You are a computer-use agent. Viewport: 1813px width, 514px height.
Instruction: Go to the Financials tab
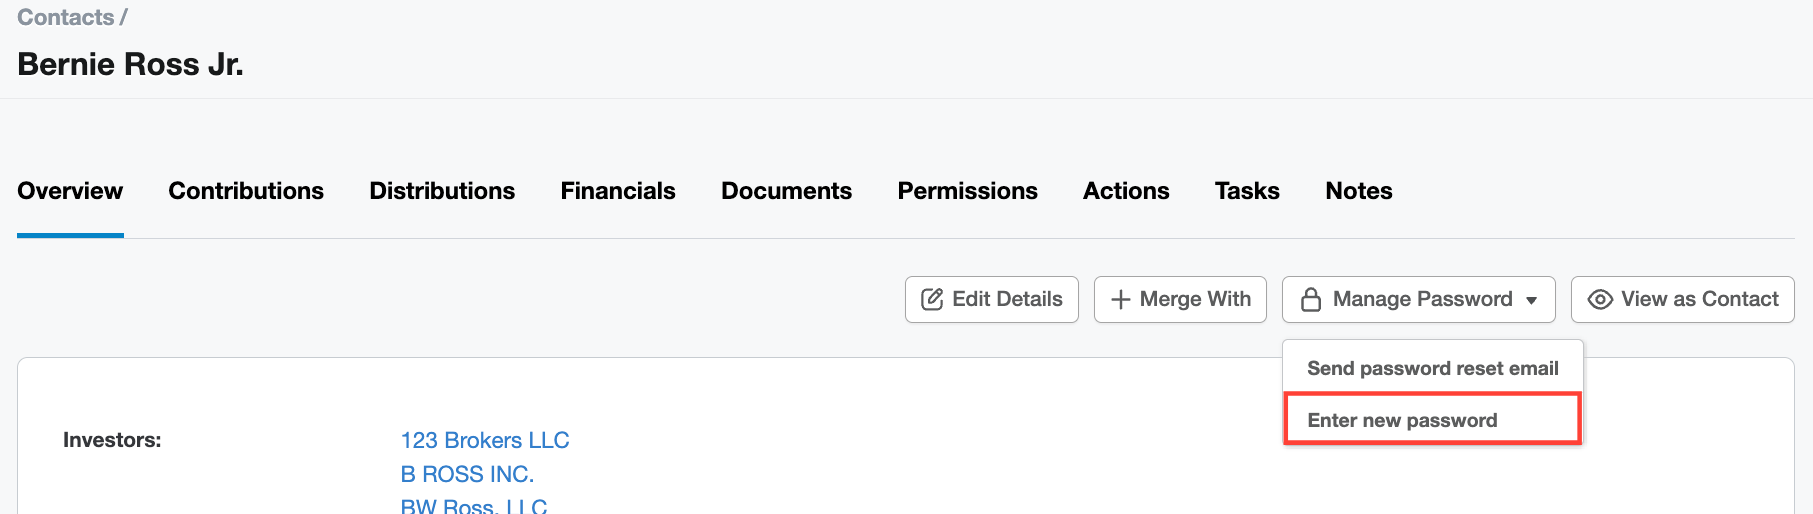click(618, 191)
